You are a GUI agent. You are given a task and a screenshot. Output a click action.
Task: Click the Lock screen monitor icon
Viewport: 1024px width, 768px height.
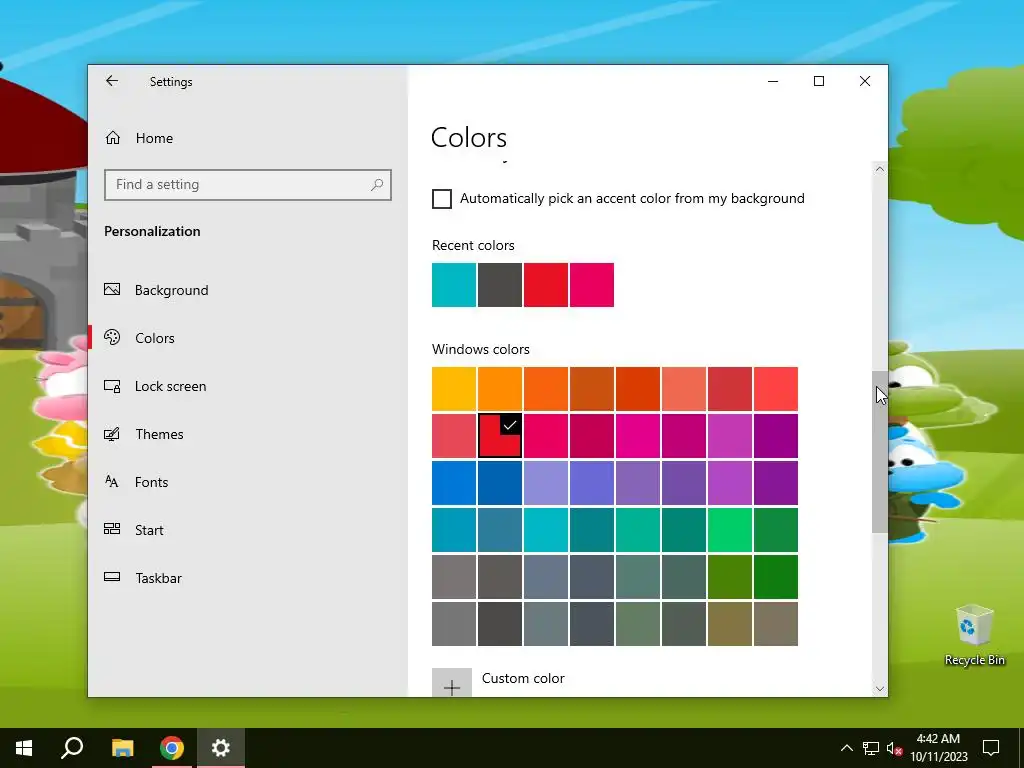point(112,386)
